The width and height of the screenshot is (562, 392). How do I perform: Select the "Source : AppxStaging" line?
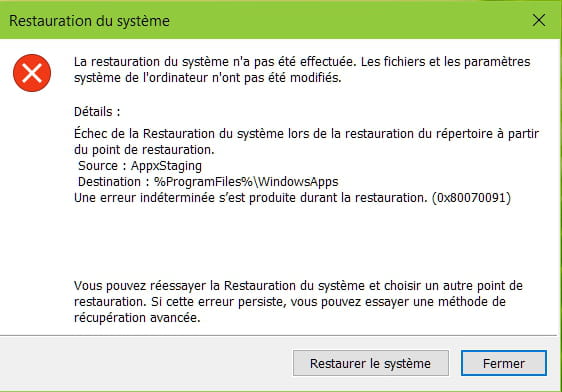tap(140, 166)
